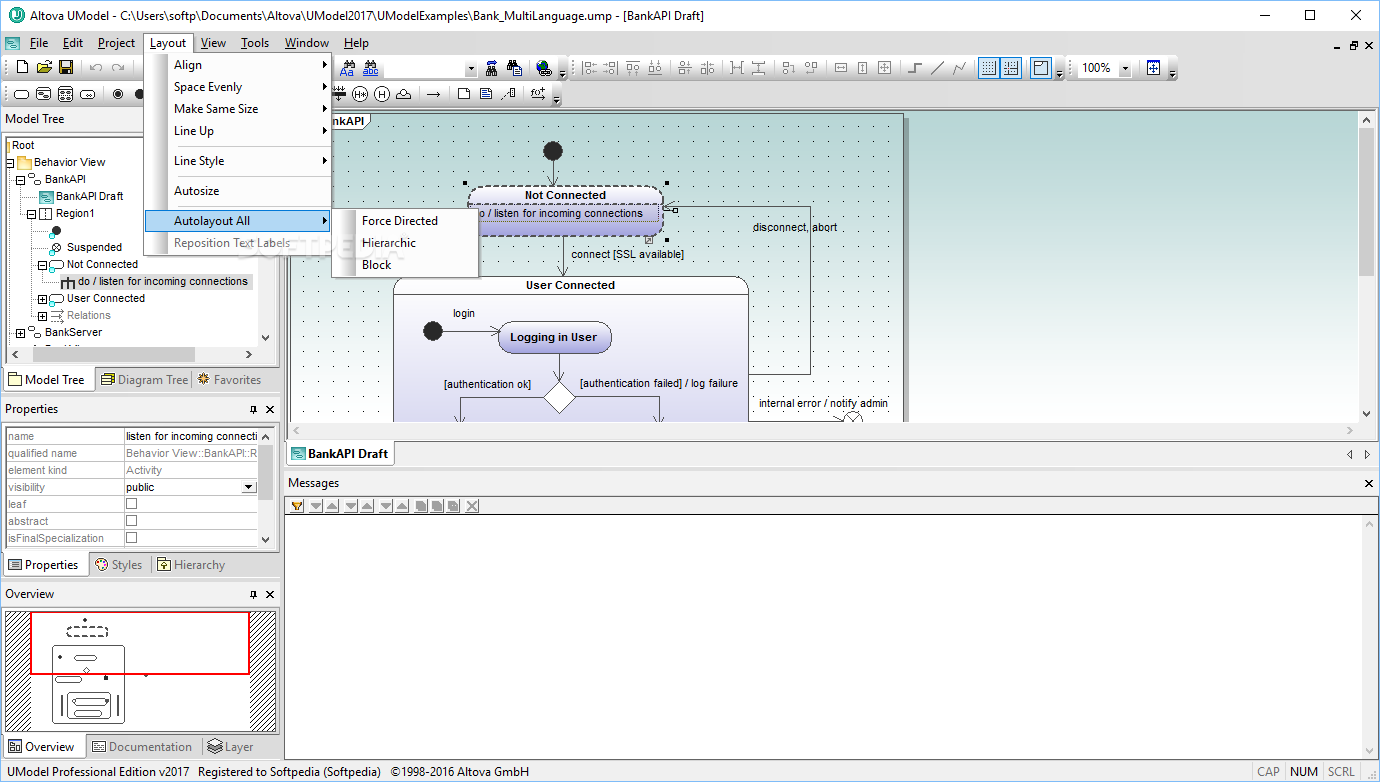Create a new project with New icon

22,67
